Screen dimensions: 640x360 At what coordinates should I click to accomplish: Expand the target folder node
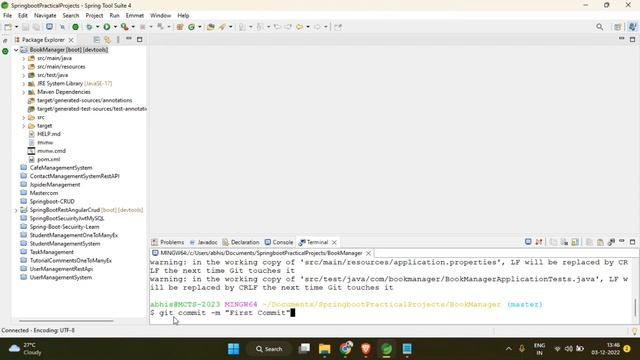(24, 126)
